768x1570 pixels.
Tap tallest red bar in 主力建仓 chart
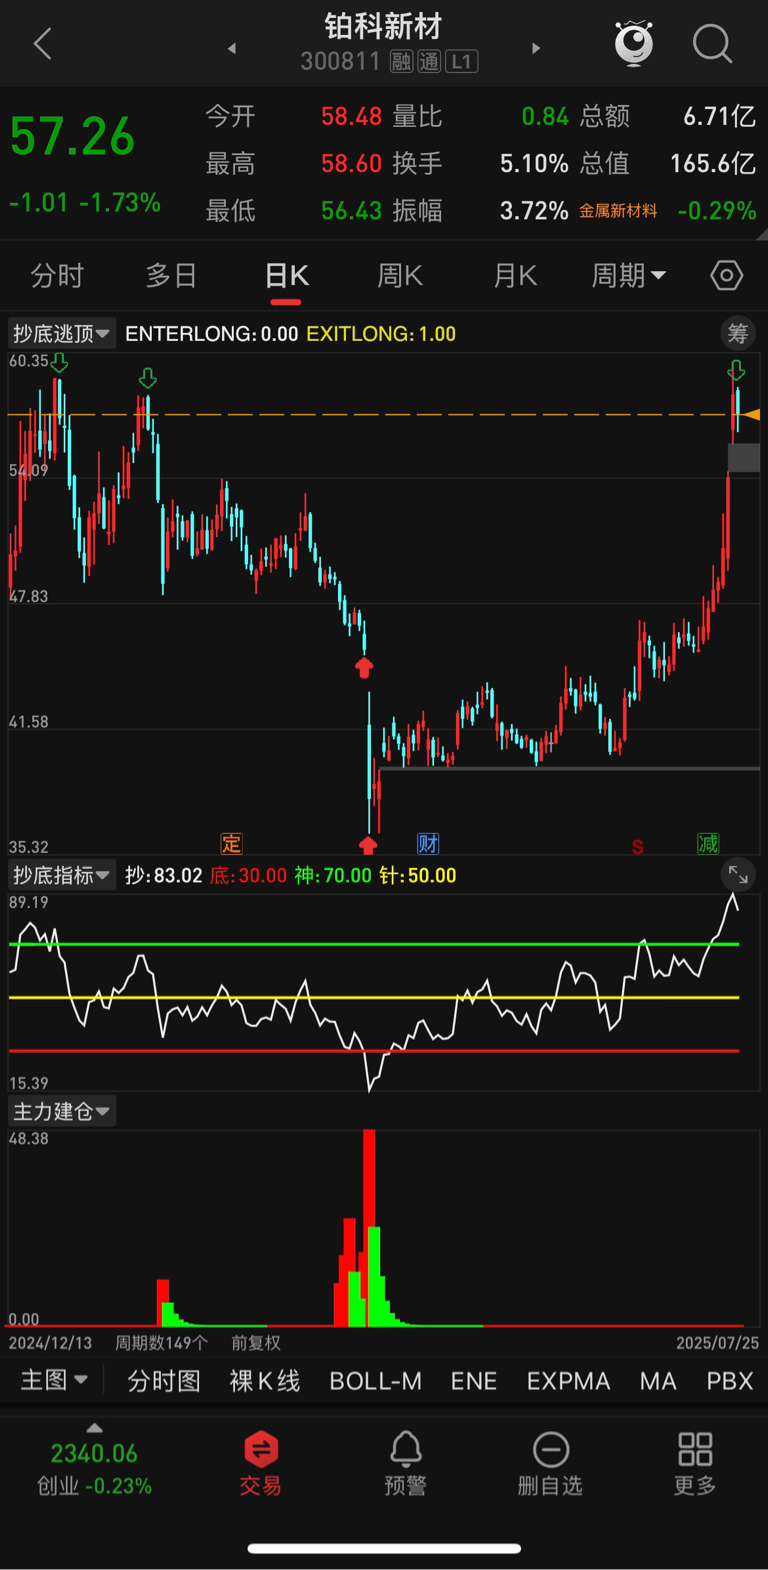pos(369,1227)
